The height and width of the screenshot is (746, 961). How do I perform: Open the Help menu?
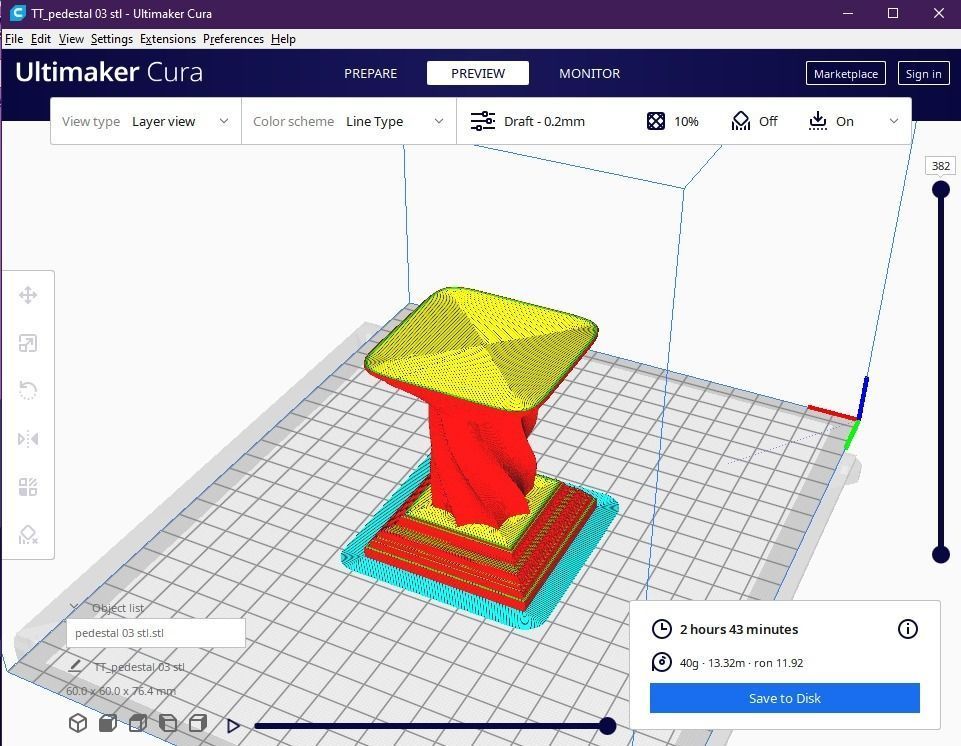(283, 39)
